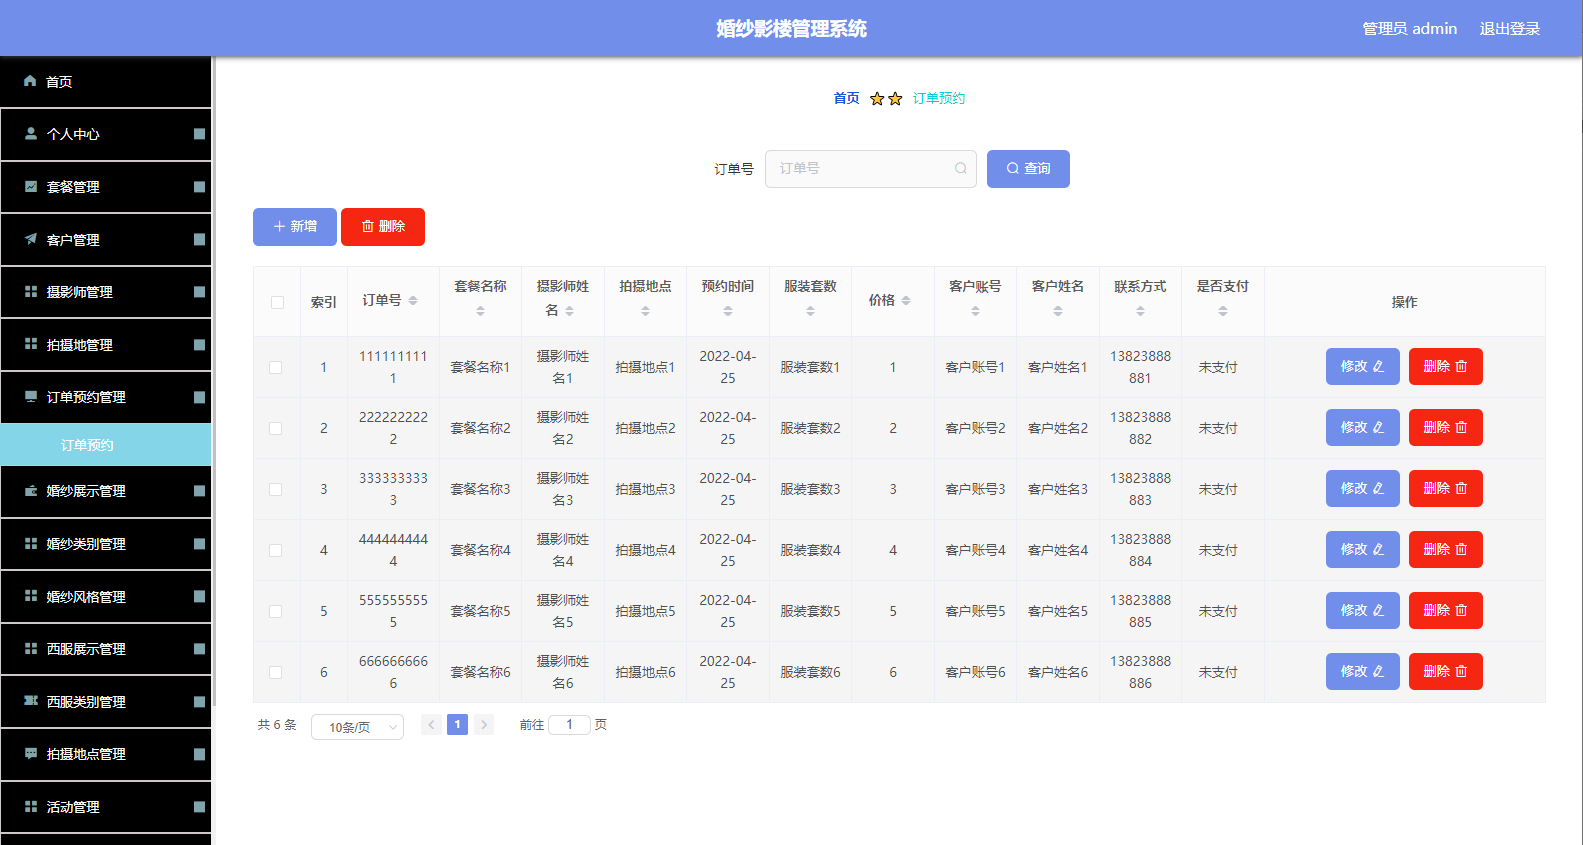Open the 首页 sidebar menu item
The image size is (1583, 845).
(106, 82)
